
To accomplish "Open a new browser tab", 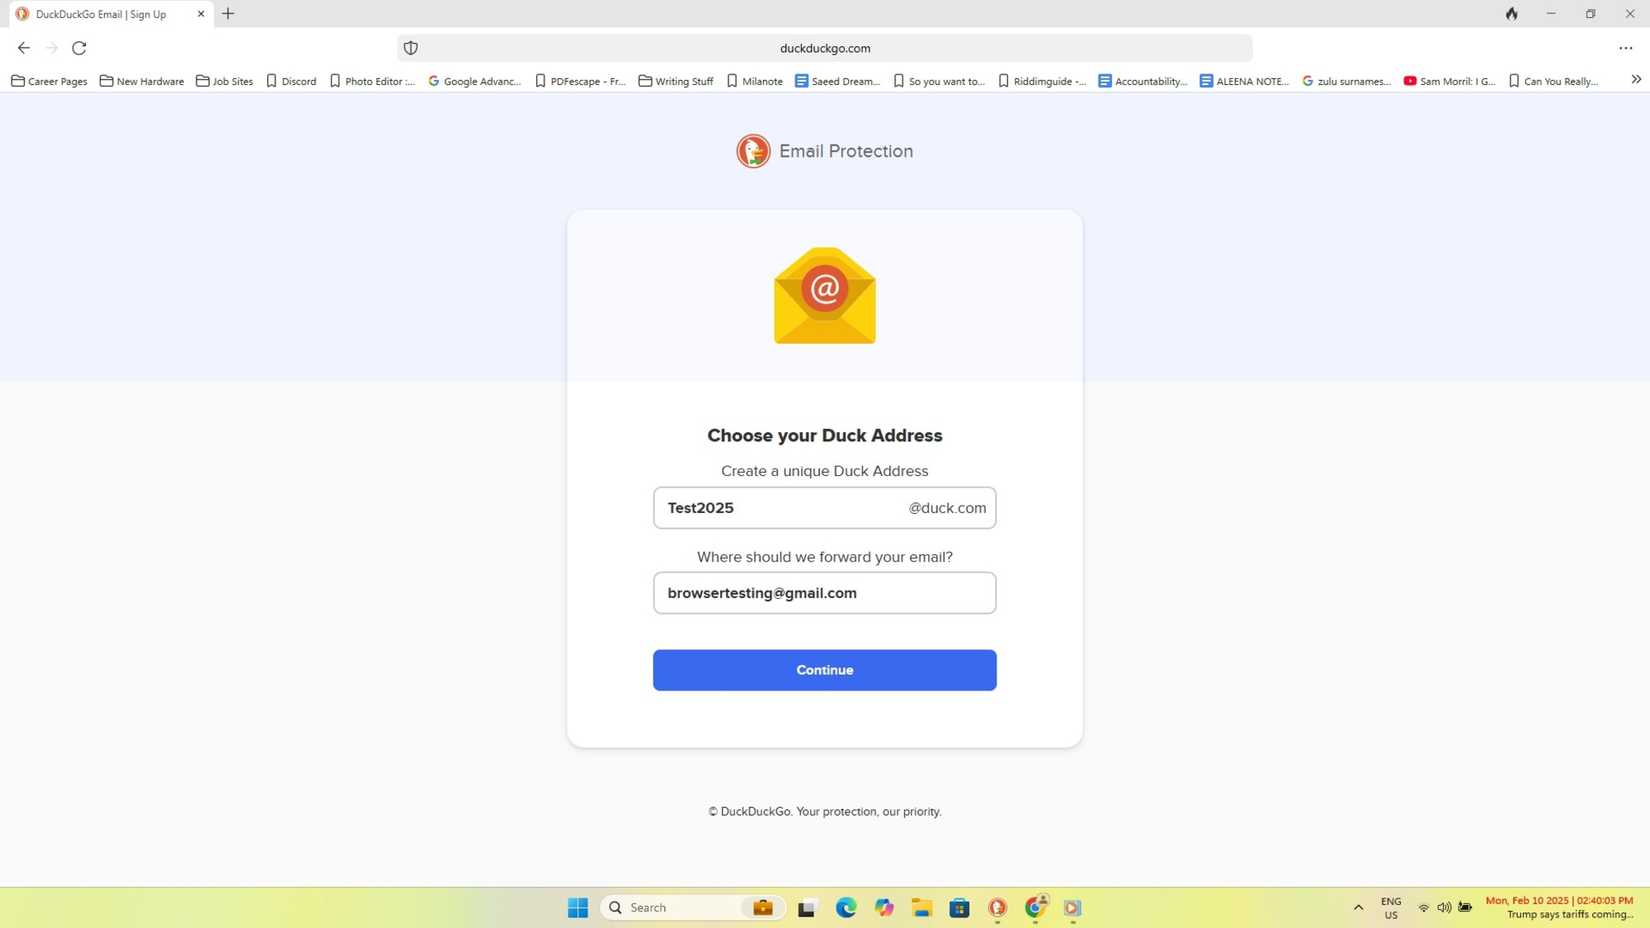I will (x=227, y=13).
